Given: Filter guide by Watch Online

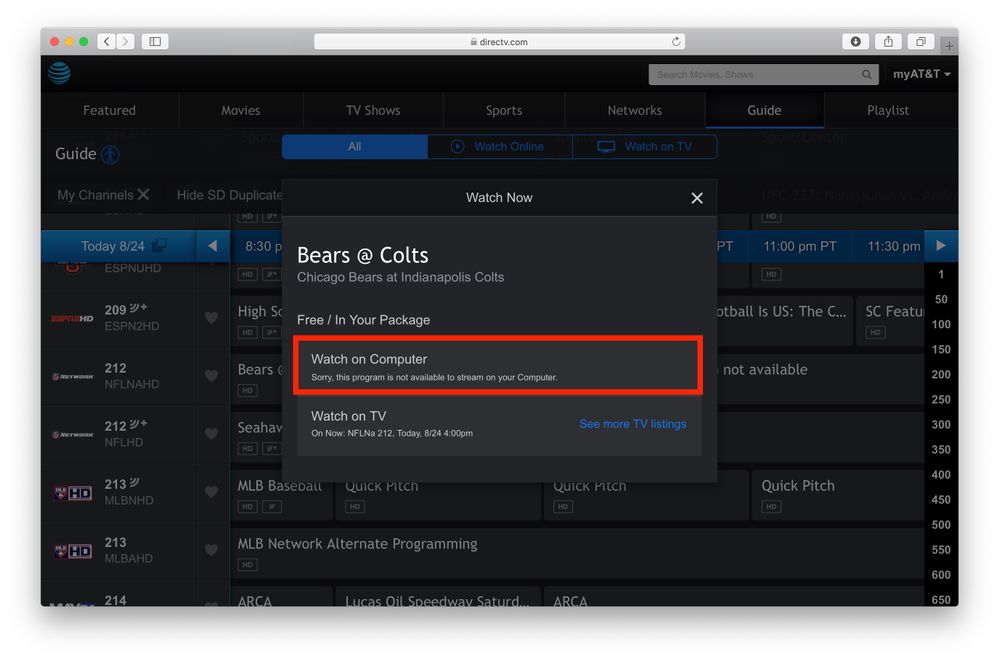Looking at the screenshot, I should coord(500,147).
